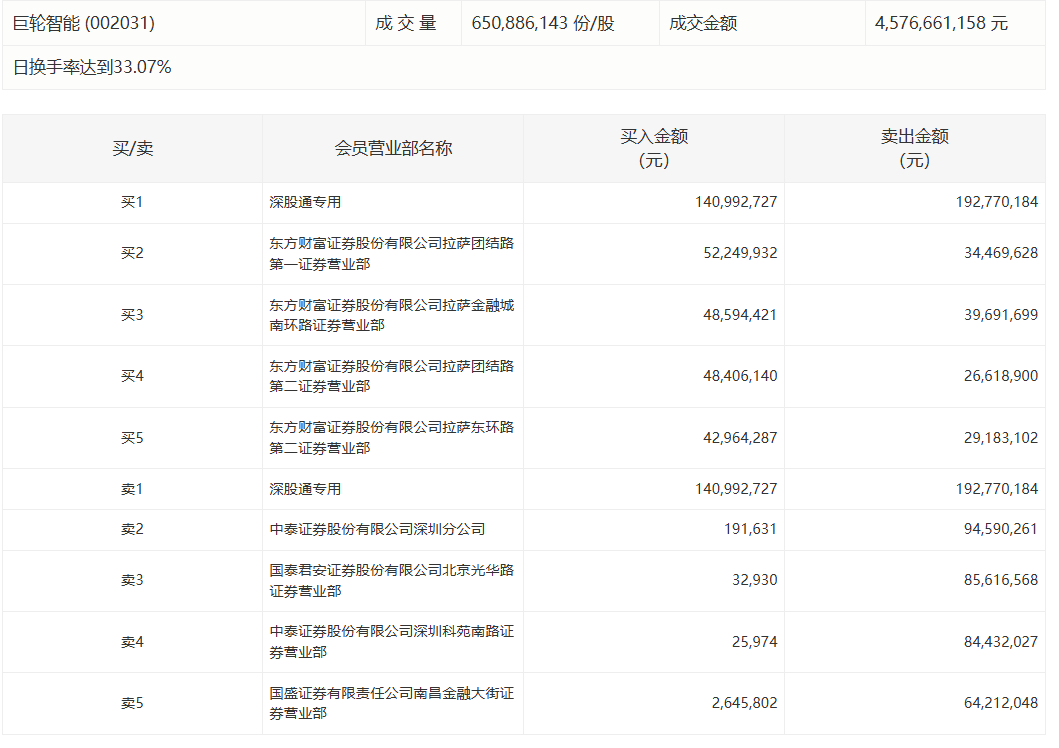Click the 日换手率达到33.07% note
The width and height of the screenshot is (1059, 748).
(92, 67)
